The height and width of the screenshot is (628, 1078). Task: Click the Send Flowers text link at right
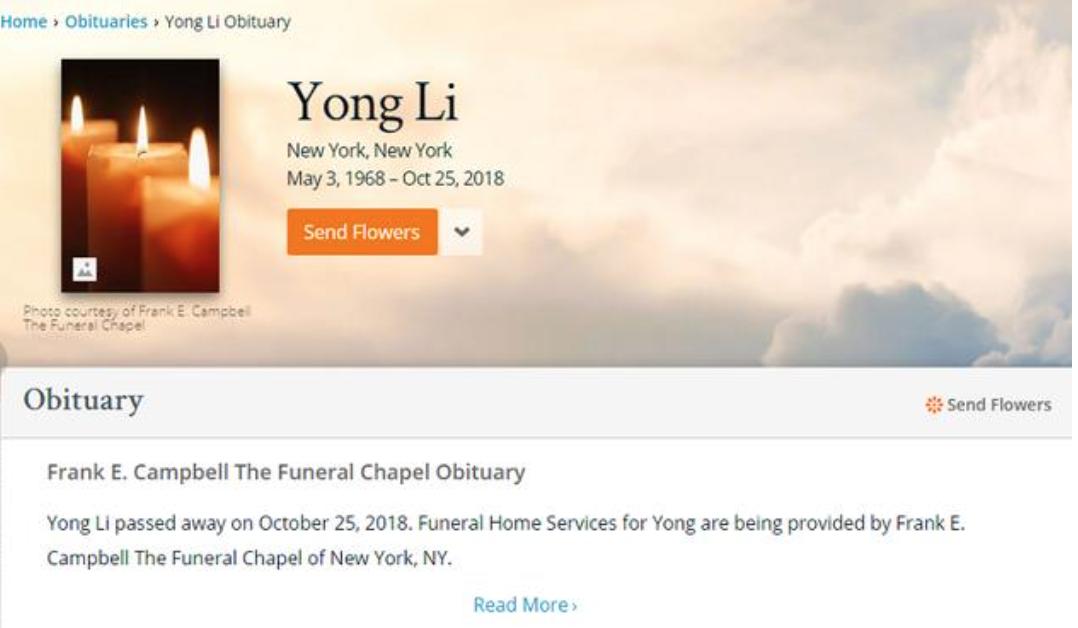[998, 405]
